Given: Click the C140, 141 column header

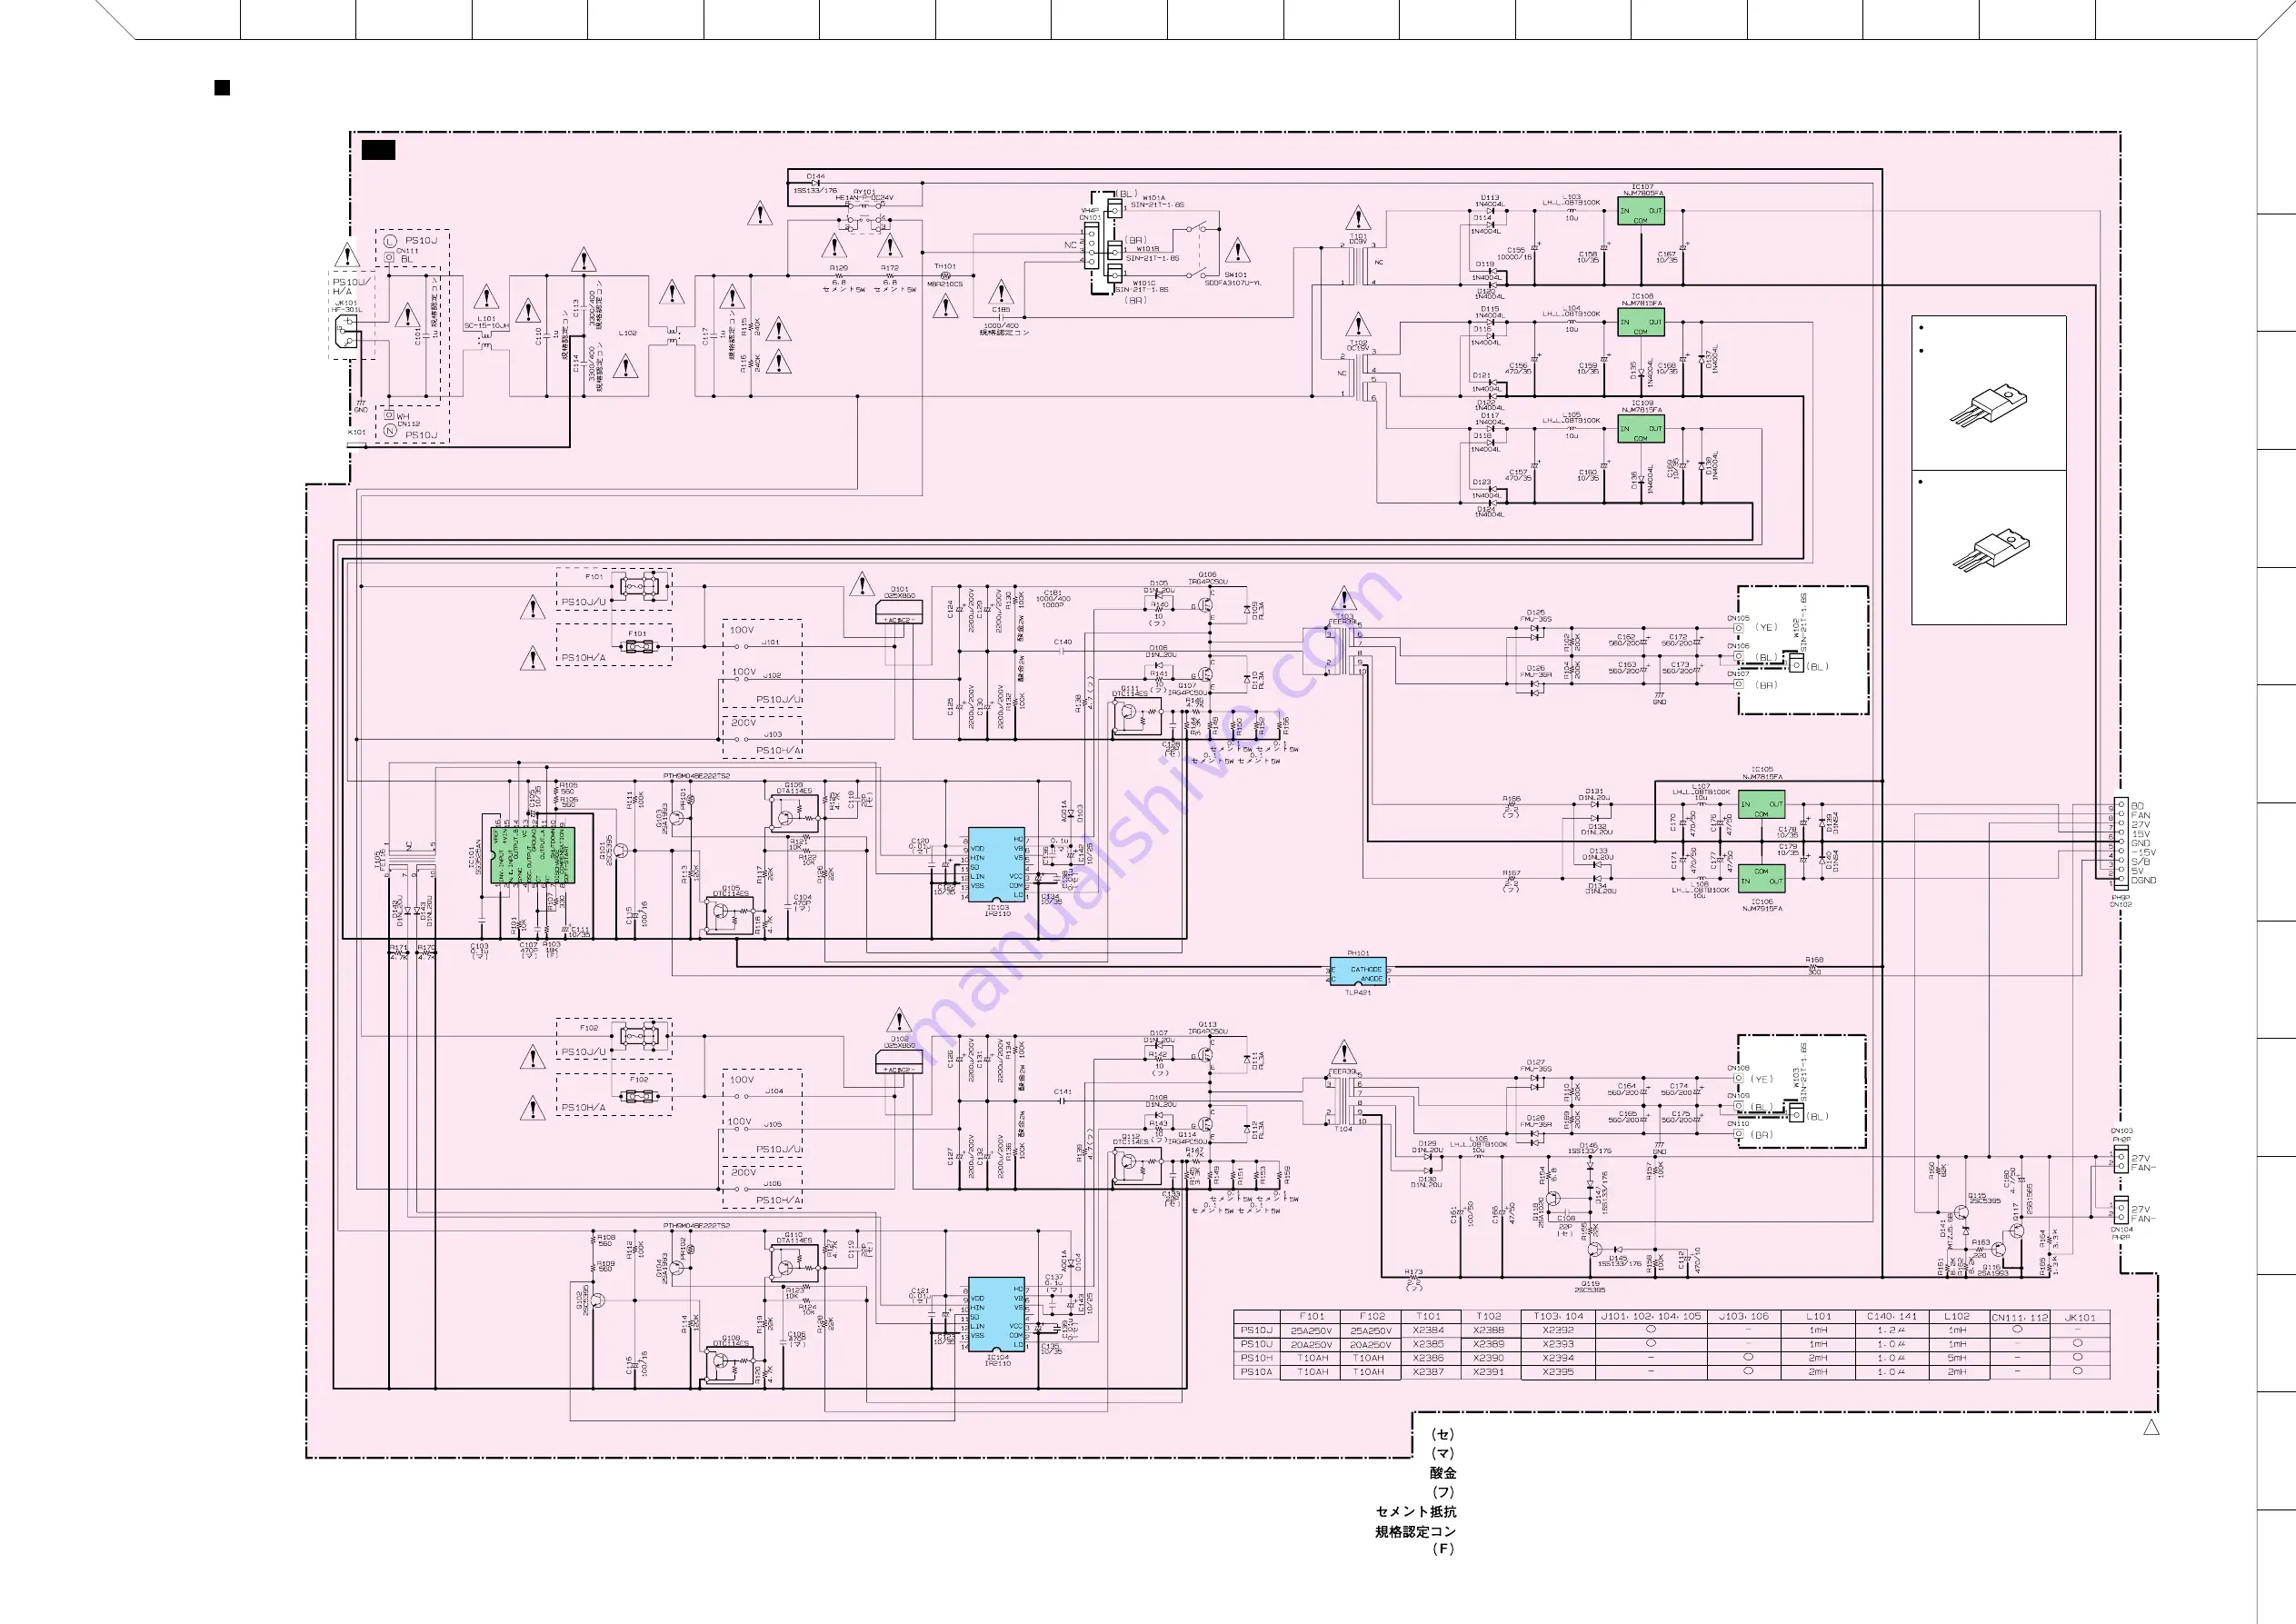Looking at the screenshot, I should point(1891,1316).
